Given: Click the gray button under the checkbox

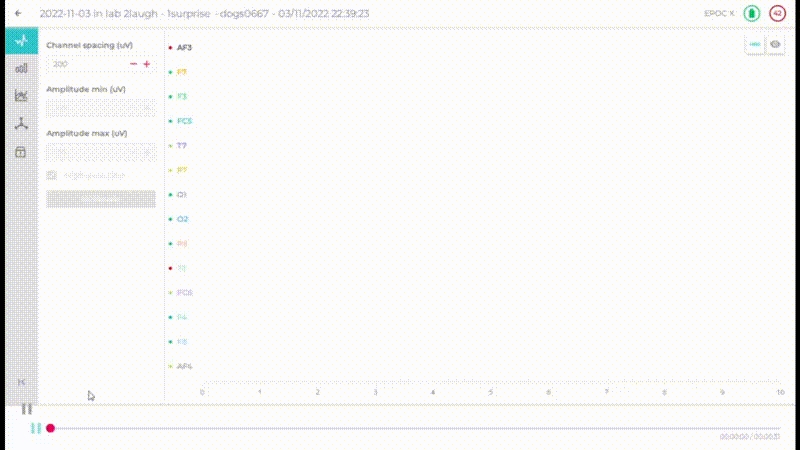Looking at the screenshot, I should coord(100,198).
